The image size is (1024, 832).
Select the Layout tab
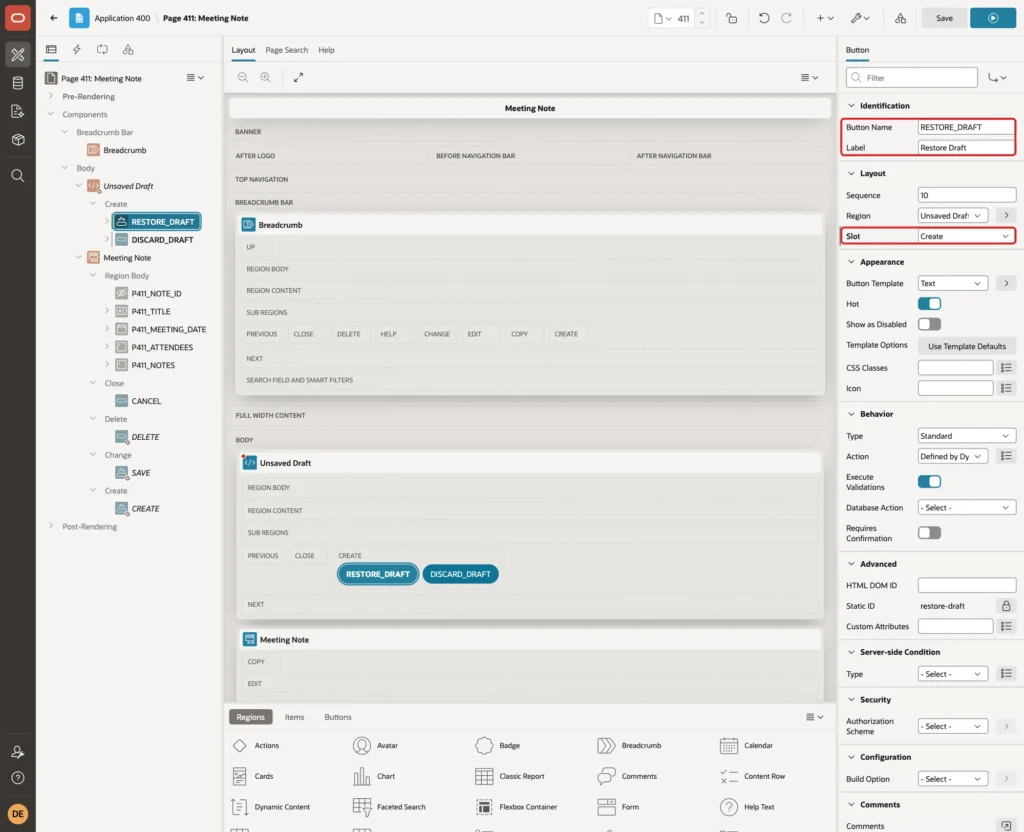(243, 50)
